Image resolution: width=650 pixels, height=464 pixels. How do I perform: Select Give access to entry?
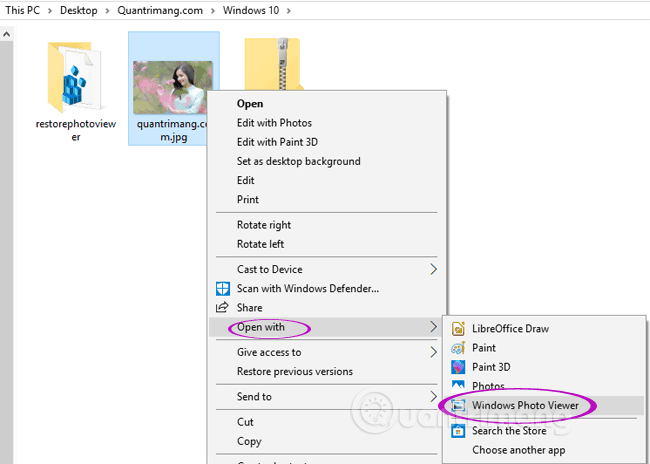click(327, 352)
